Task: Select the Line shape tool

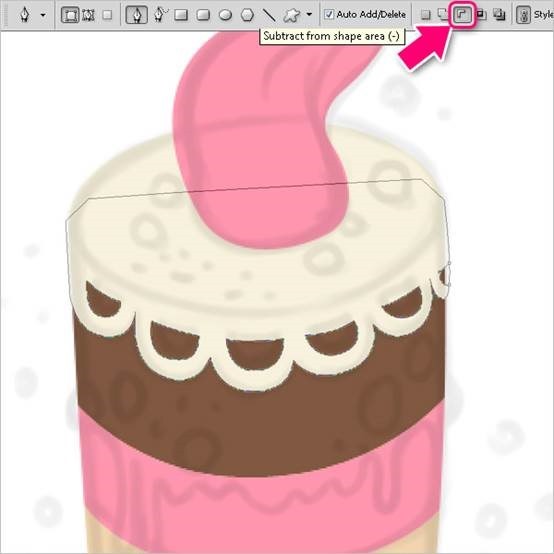Action: pyautogui.click(x=269, y=15)
